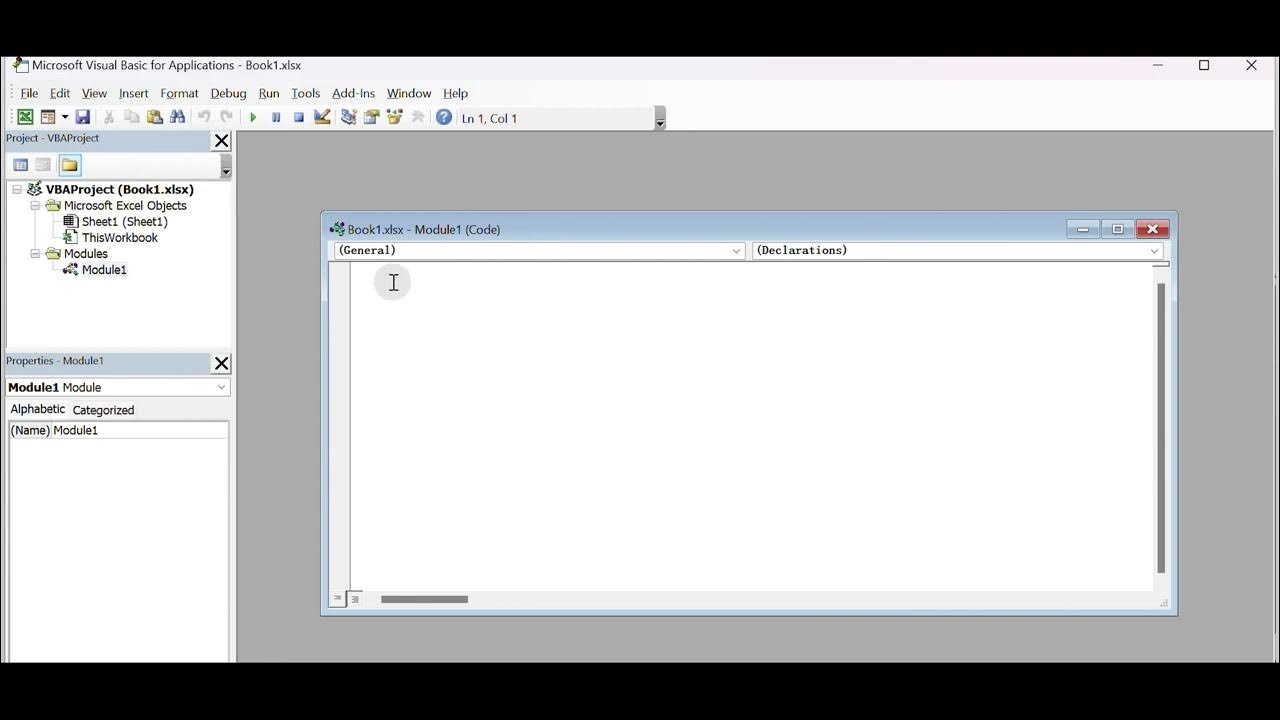Click the code window's horizontal scrollbar thumb
This screenshot has height=720, width=1280.
(424, 599)
